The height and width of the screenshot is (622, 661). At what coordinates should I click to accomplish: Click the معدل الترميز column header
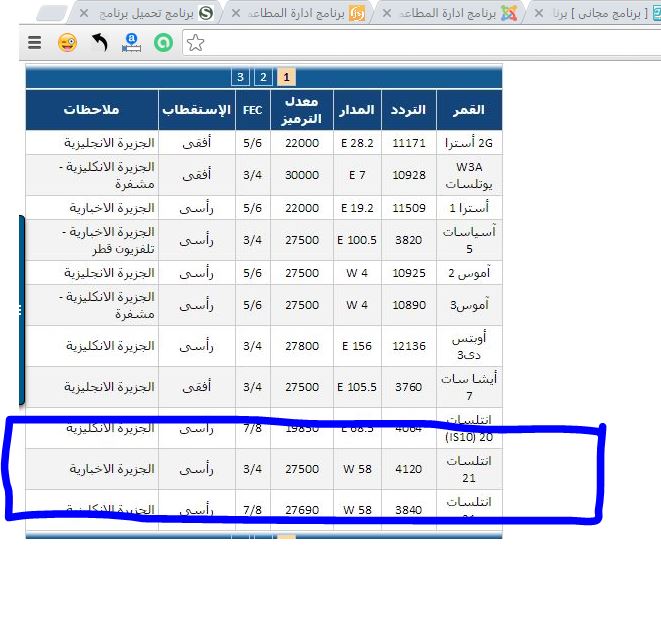click(x=302, y=110)
